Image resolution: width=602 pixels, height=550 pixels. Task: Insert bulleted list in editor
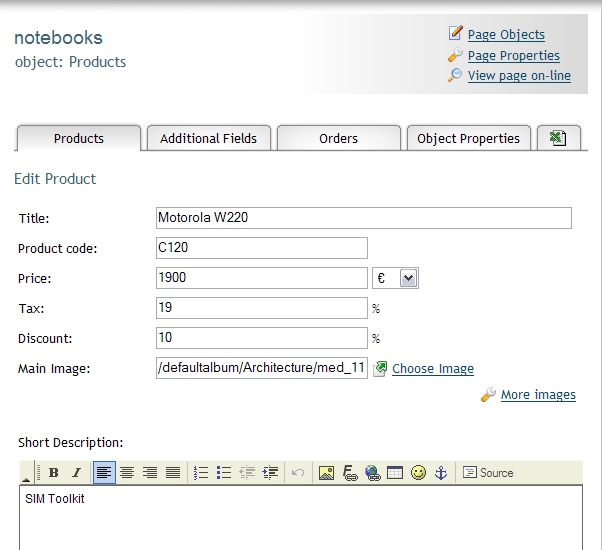(224, 472)
